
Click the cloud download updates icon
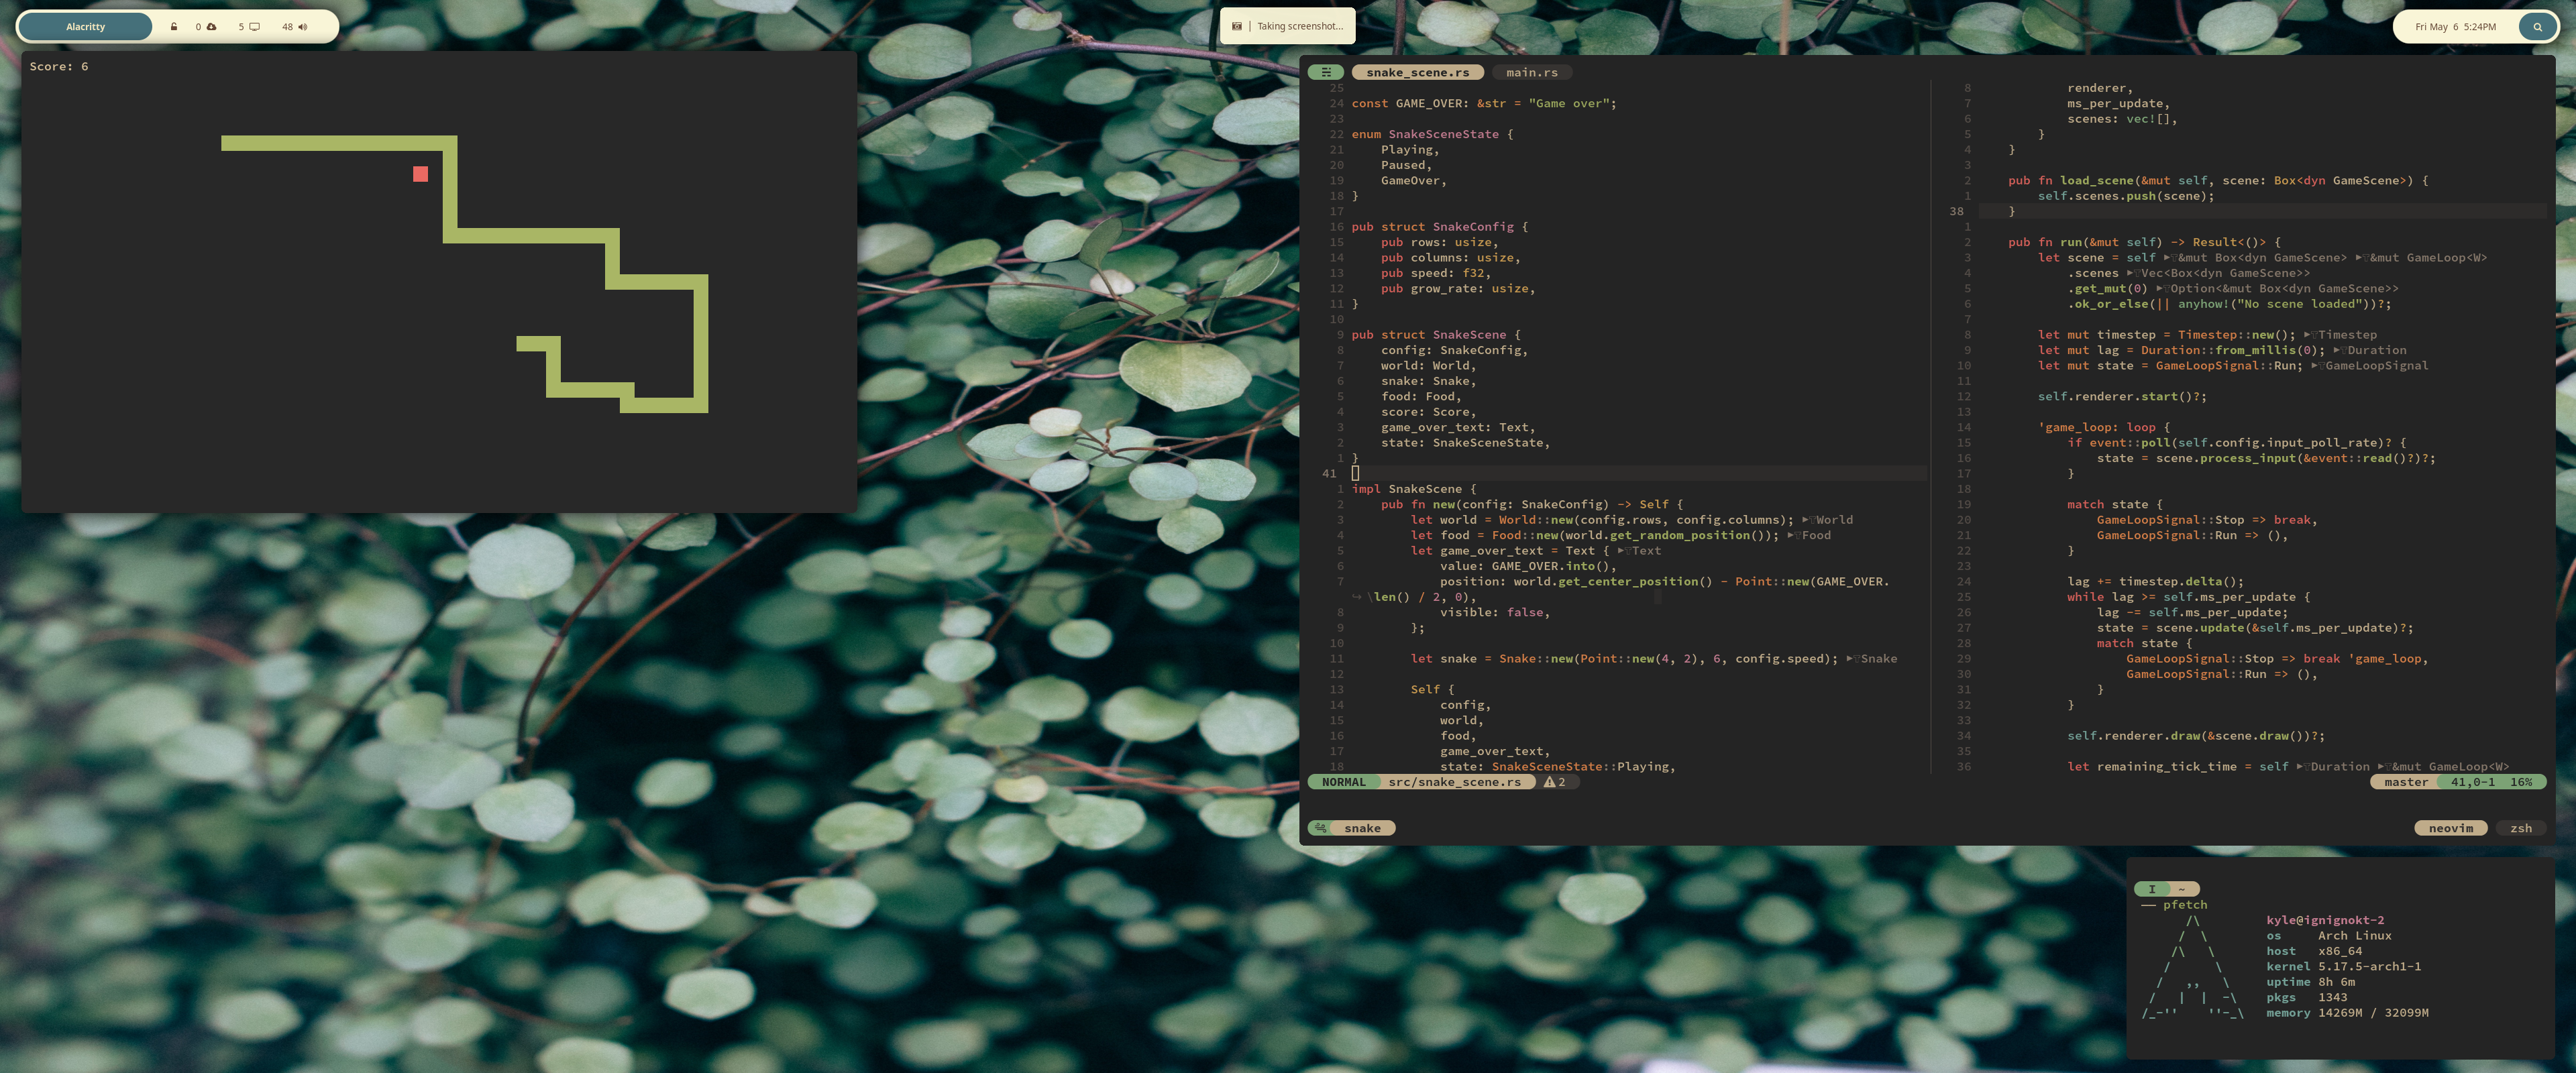(x=211, y=27)
